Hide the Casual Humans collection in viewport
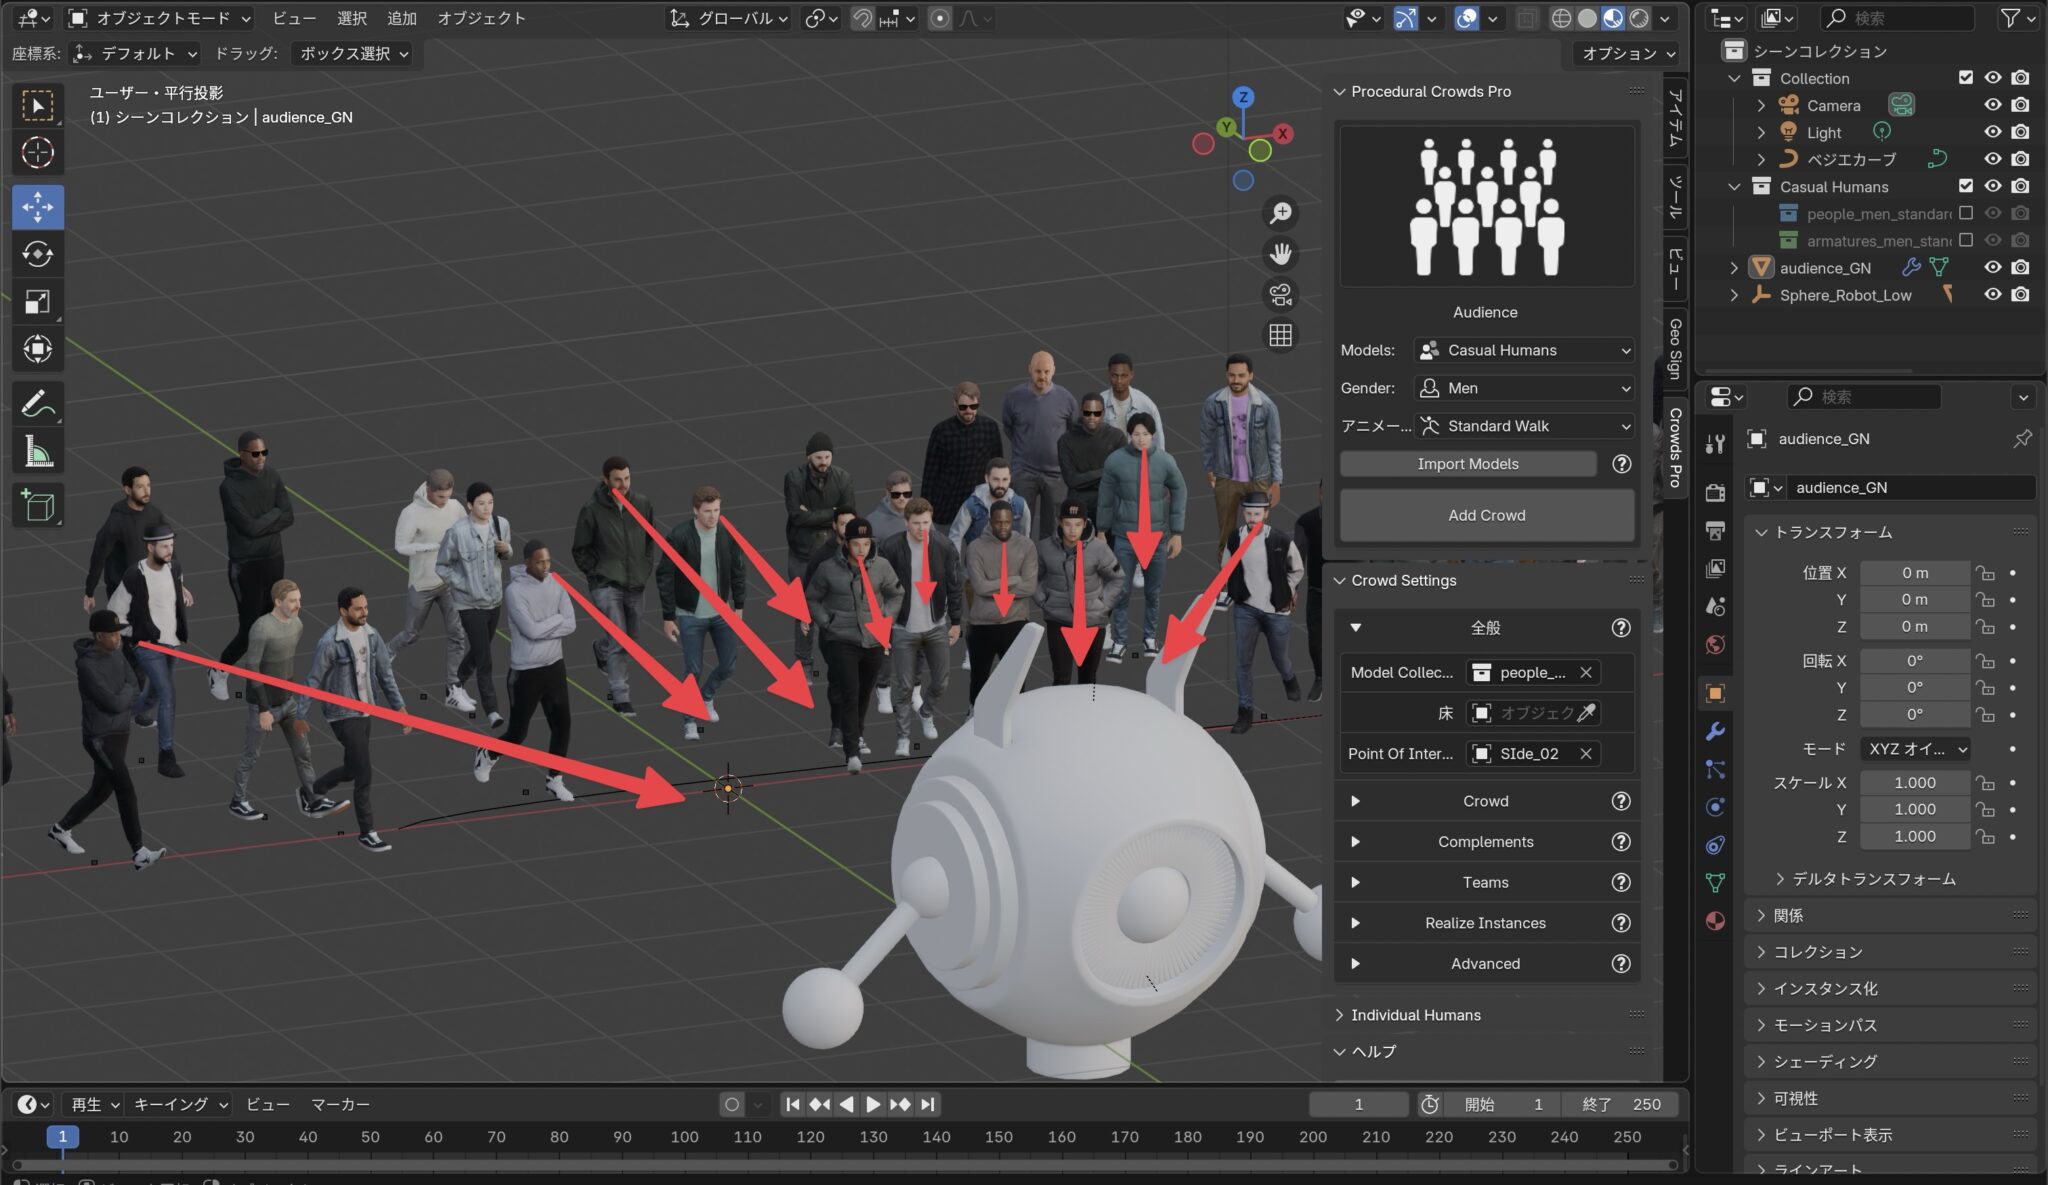 tap(1993, 186)
